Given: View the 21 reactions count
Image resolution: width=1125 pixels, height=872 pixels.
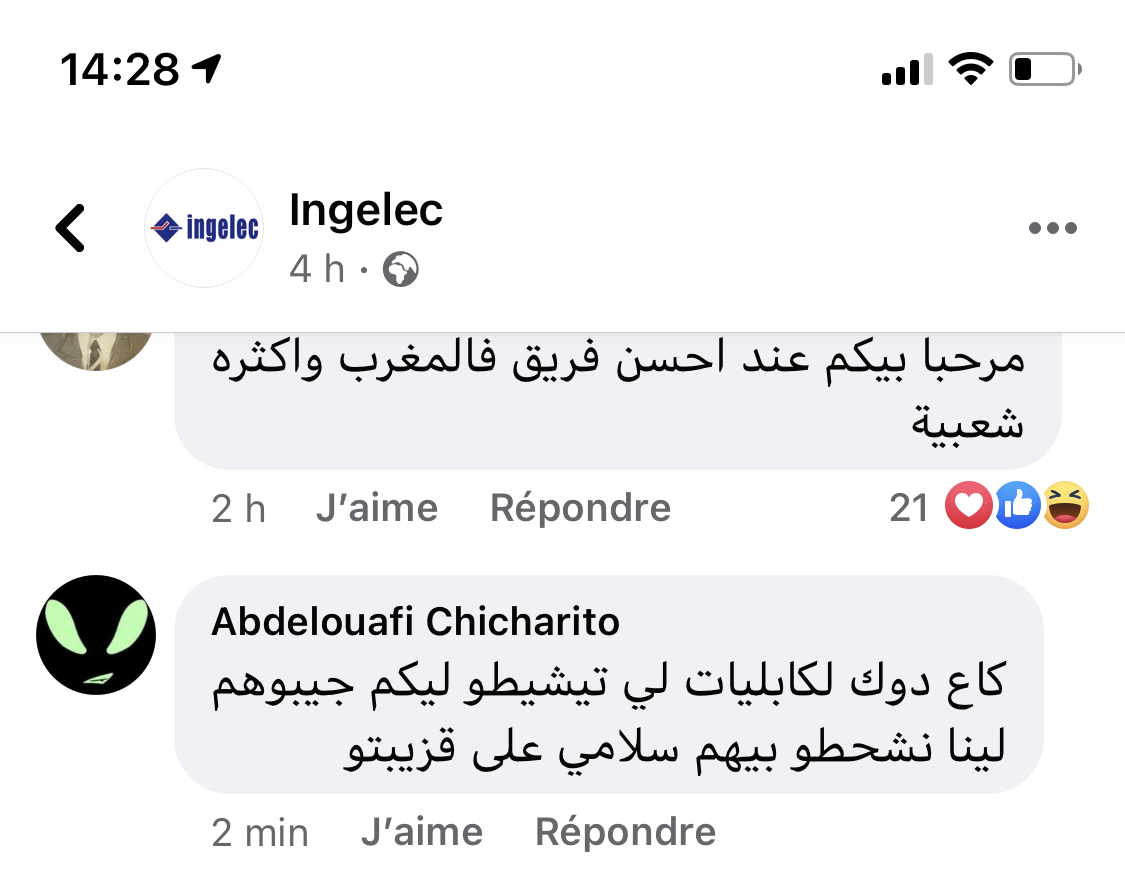Looking at the screenshot, I should click(909, 508).
